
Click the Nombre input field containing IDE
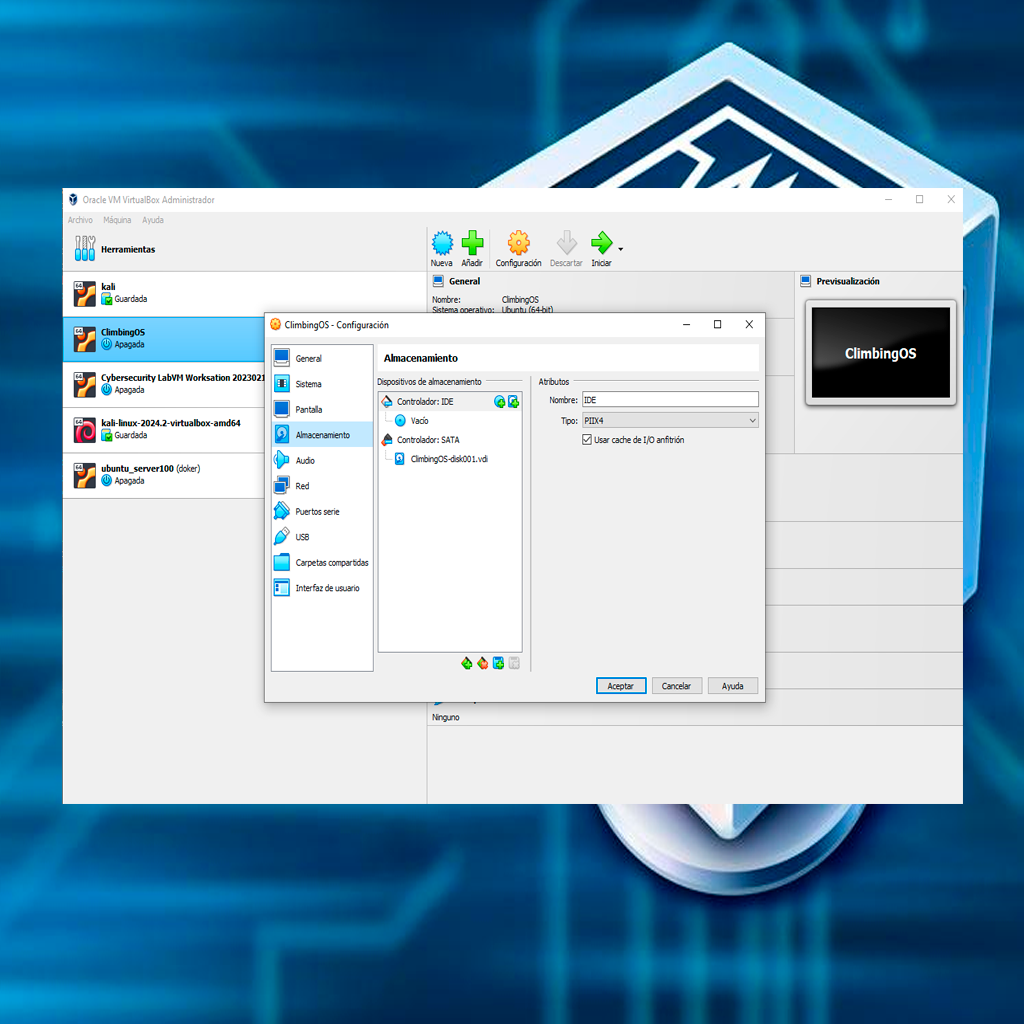point(670,400)
